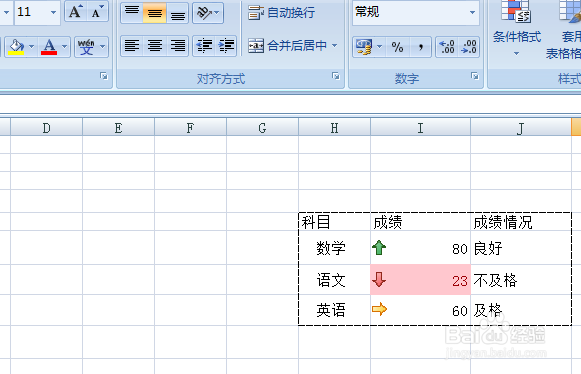
Task: Select the 数学 cell
Action: pyautogui.click(x=334, y=248)
